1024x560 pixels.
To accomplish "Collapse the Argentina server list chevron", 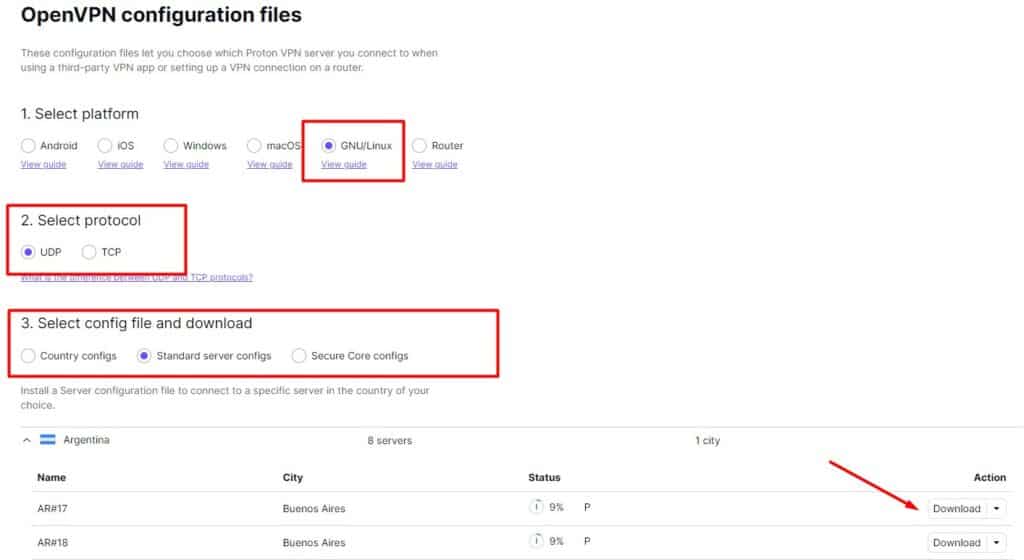I will pos(27,441).
